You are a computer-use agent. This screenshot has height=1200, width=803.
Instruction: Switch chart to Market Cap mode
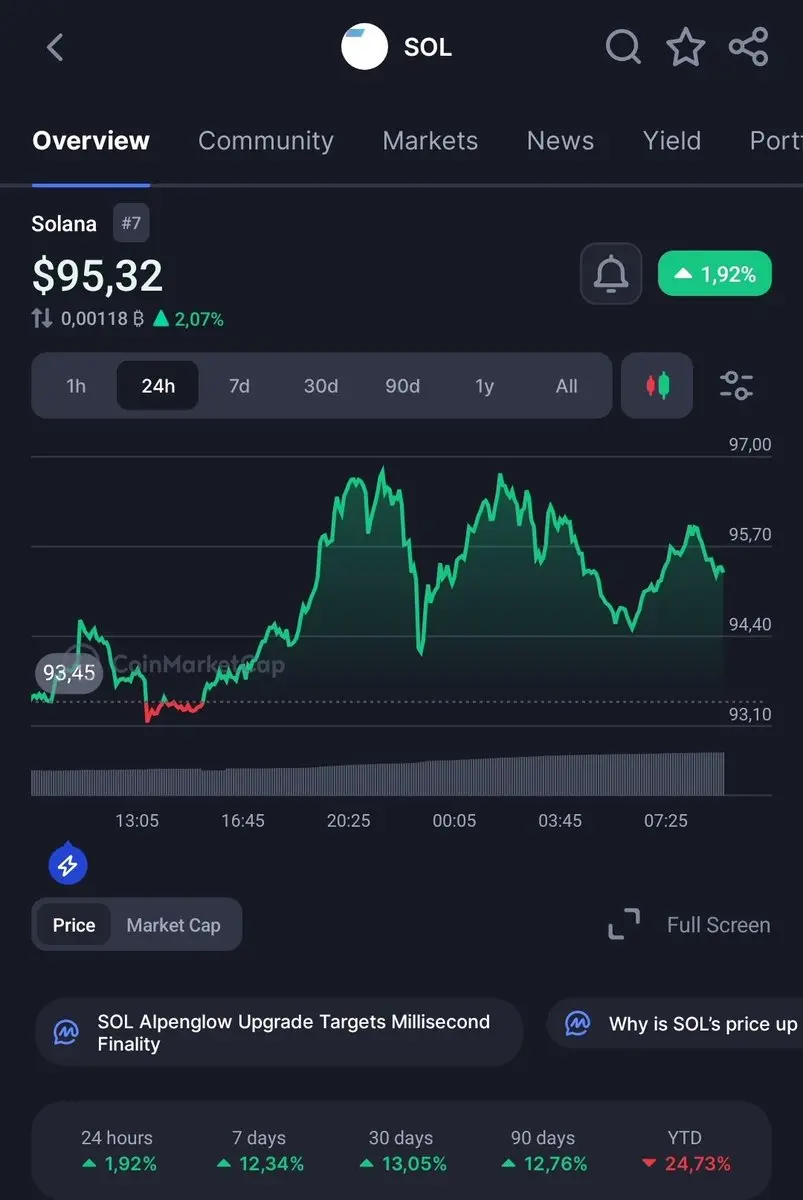pyautogui.click(x=173, y=925)
